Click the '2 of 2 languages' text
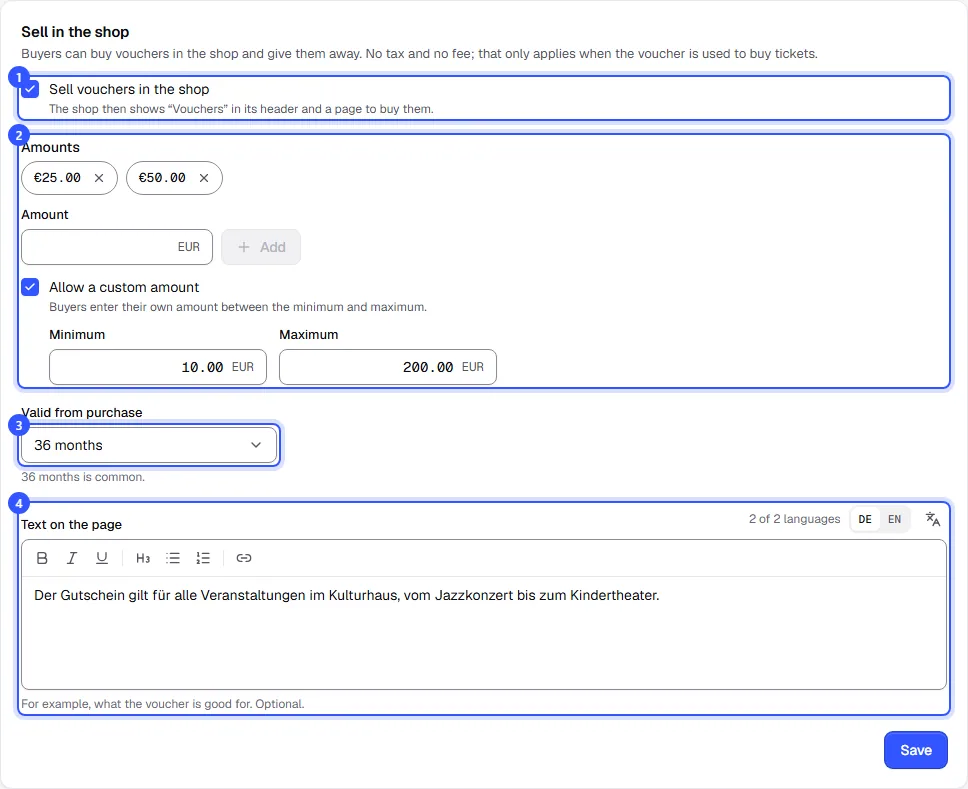Viewport: 968px width, 789px height. pyautogui.click(x=795, y=519)
